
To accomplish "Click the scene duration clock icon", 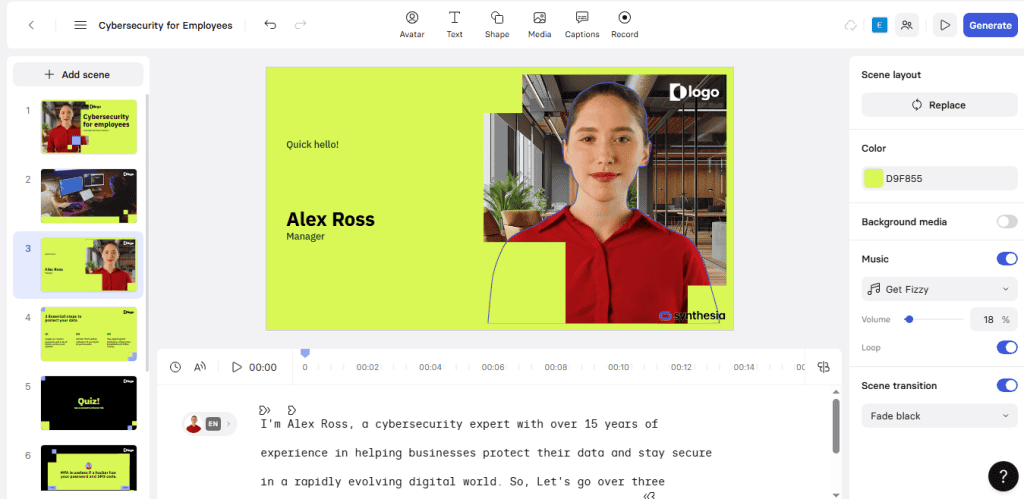I will click(175, 367).
